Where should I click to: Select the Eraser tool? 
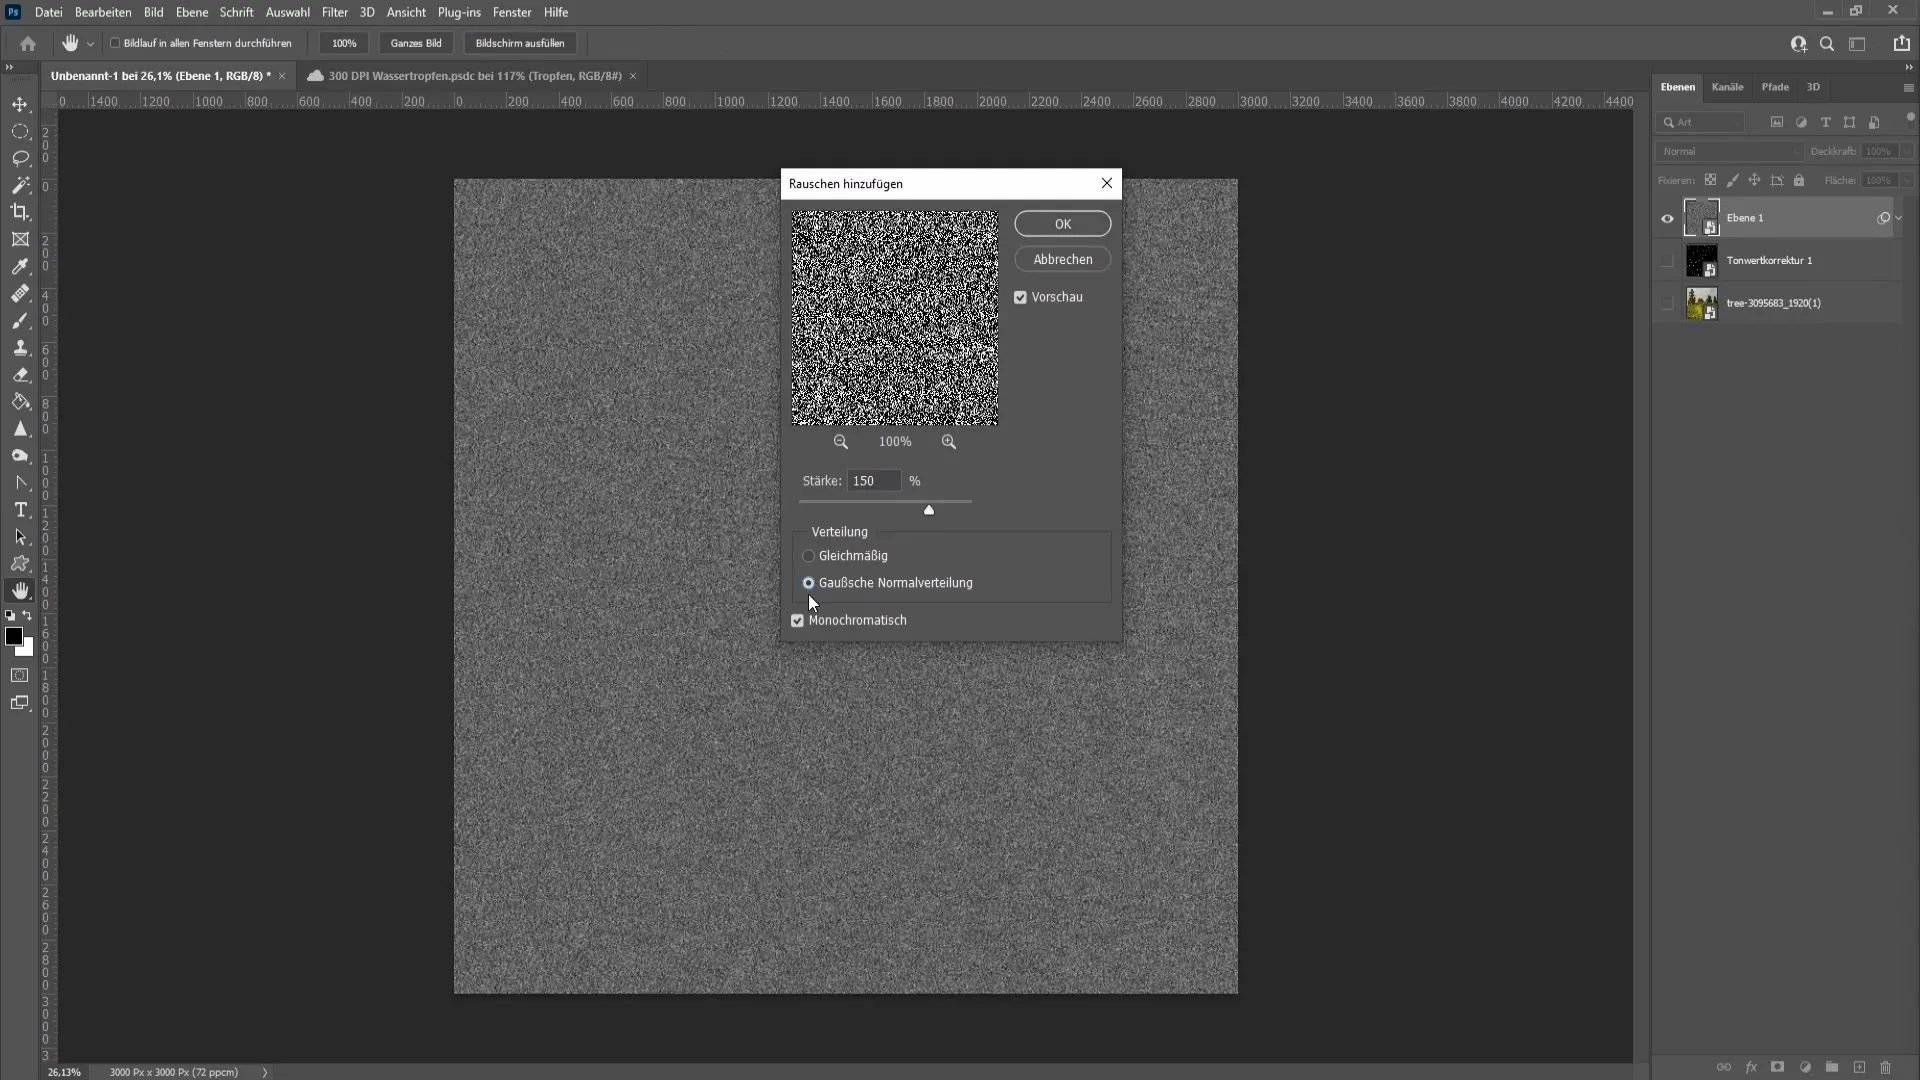click(20, 375)
